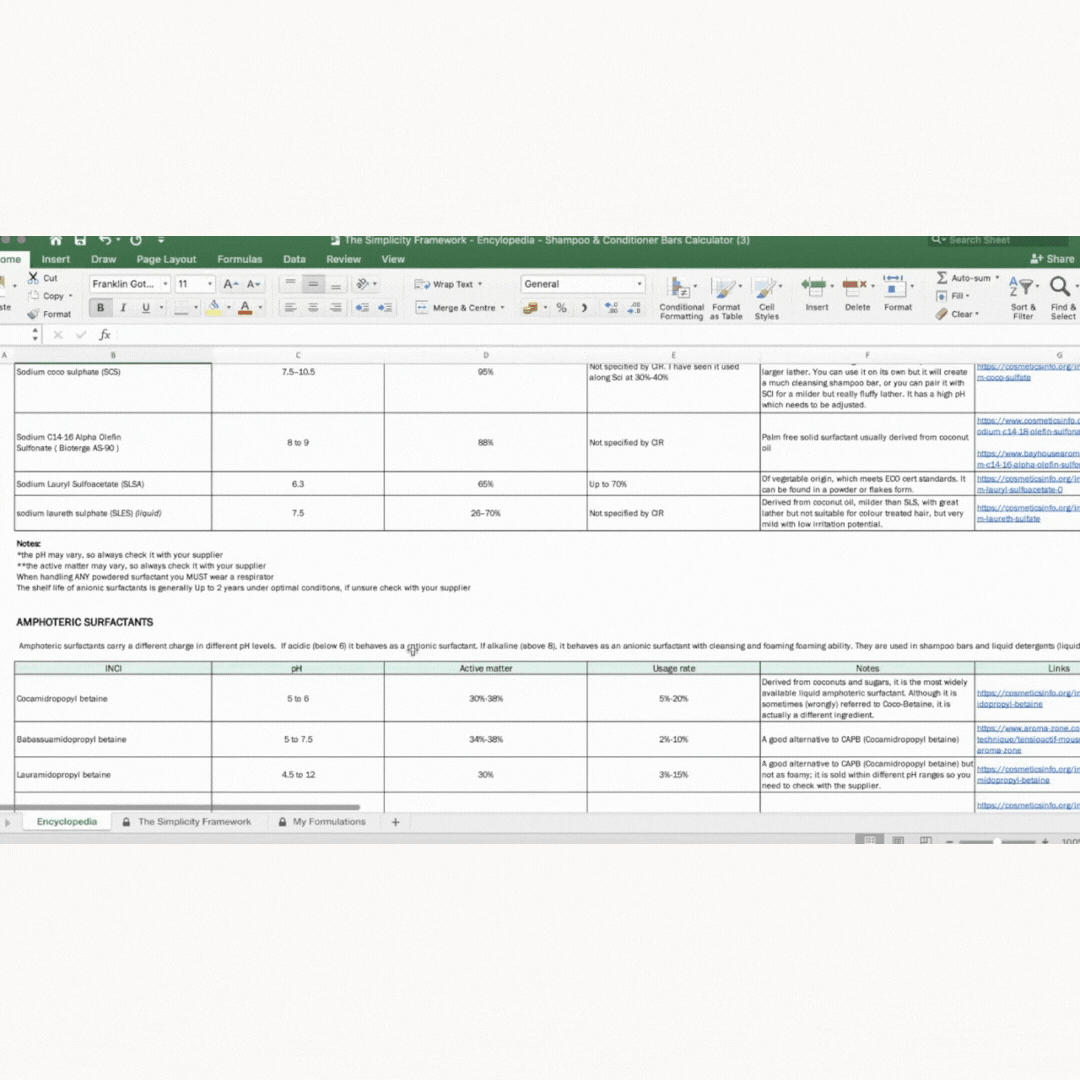Click the Format painter brush icon

pyautogui.click(x=33, y=314)
